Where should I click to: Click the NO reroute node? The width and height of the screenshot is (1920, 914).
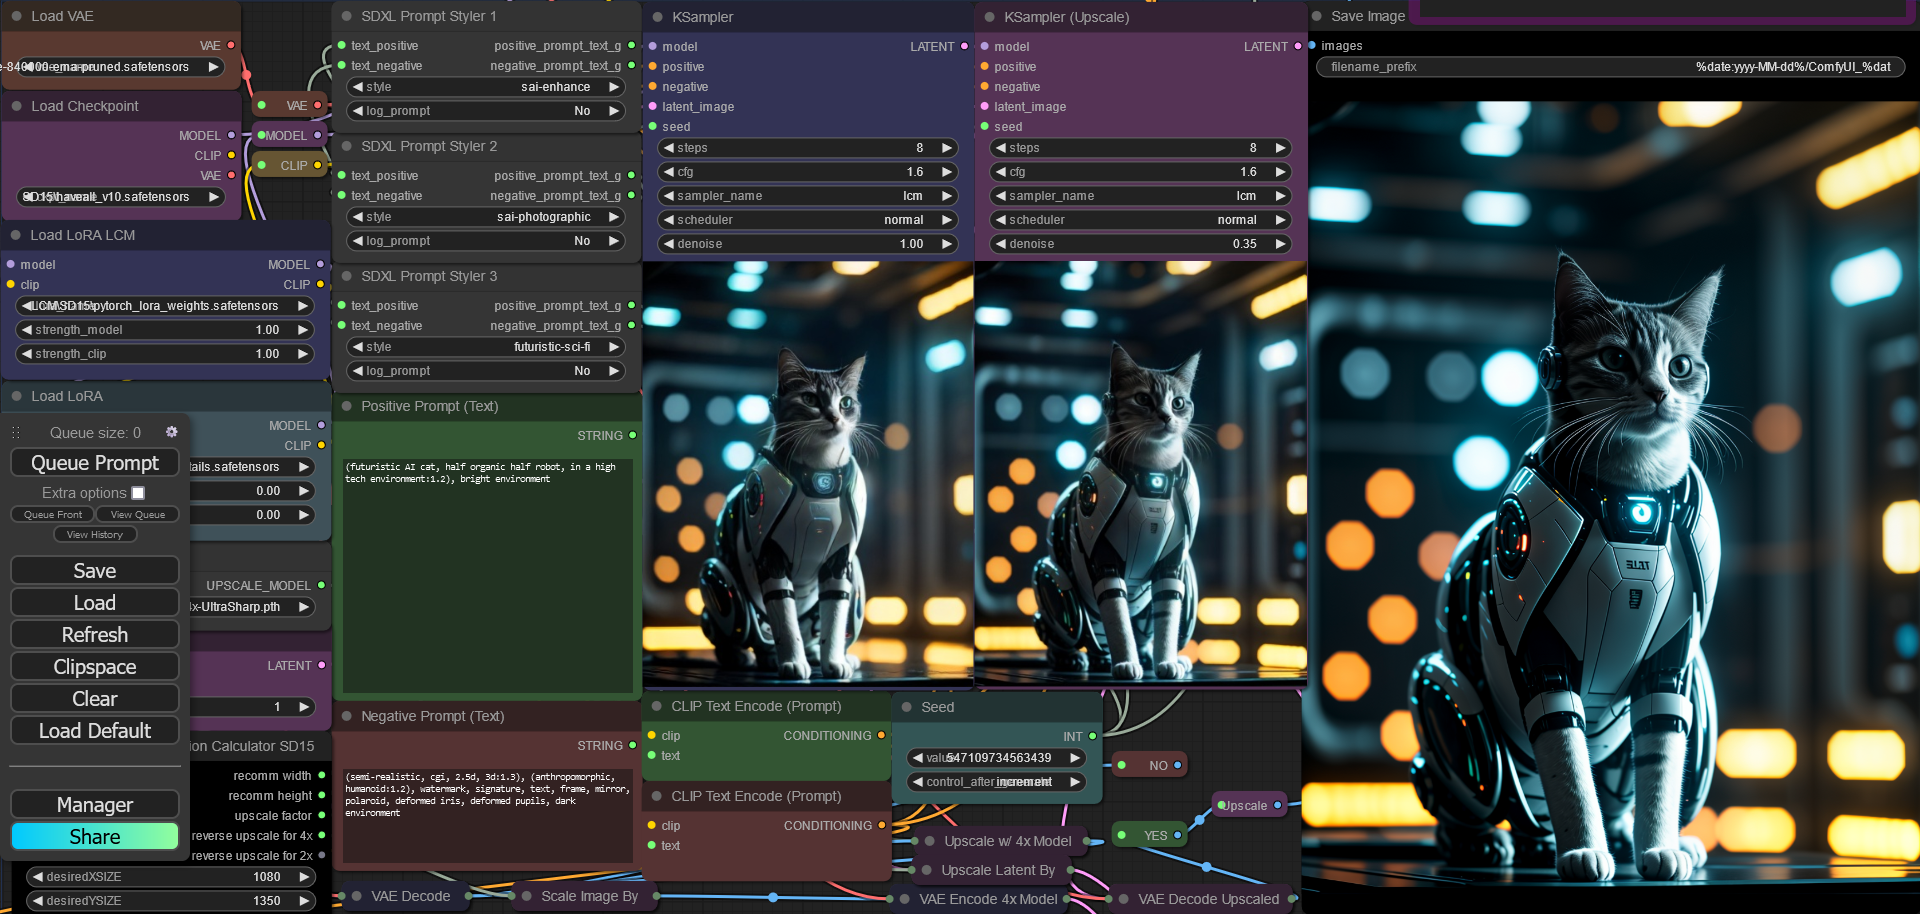coord(1149,765)
